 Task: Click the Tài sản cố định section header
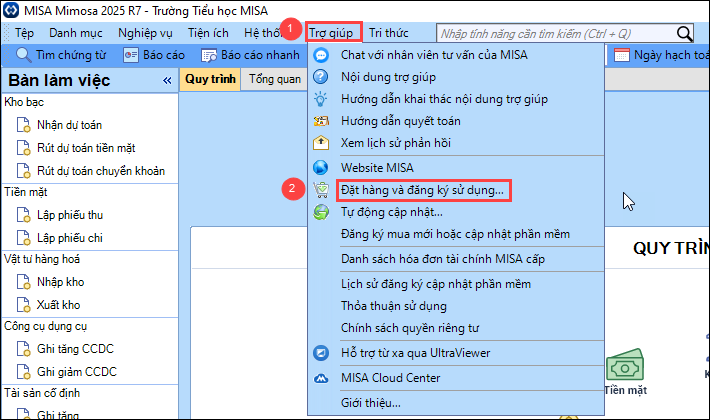(x=42, y=393)
